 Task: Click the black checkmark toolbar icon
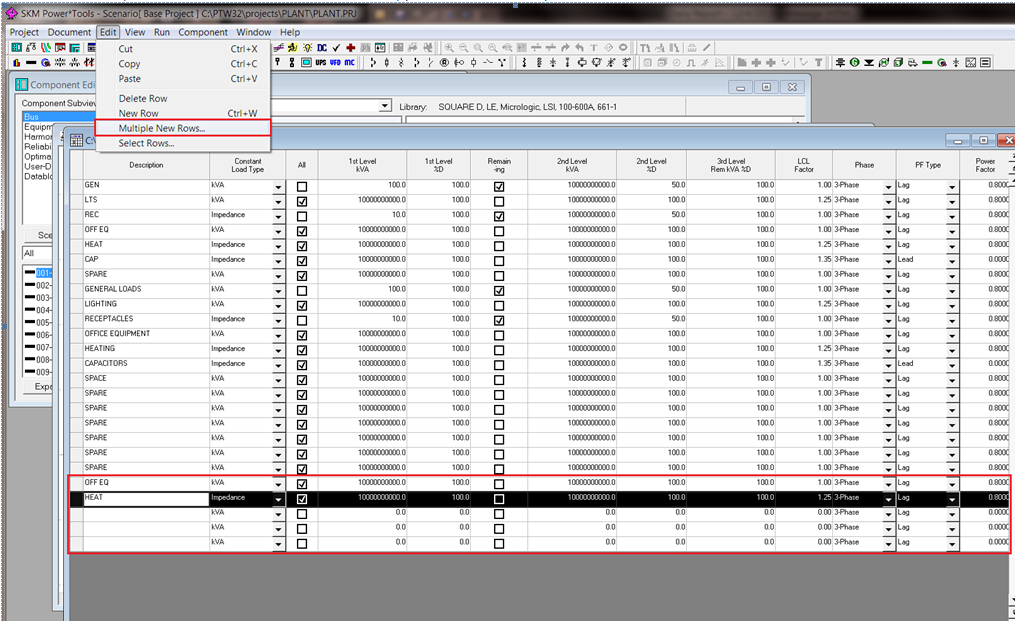336,47
